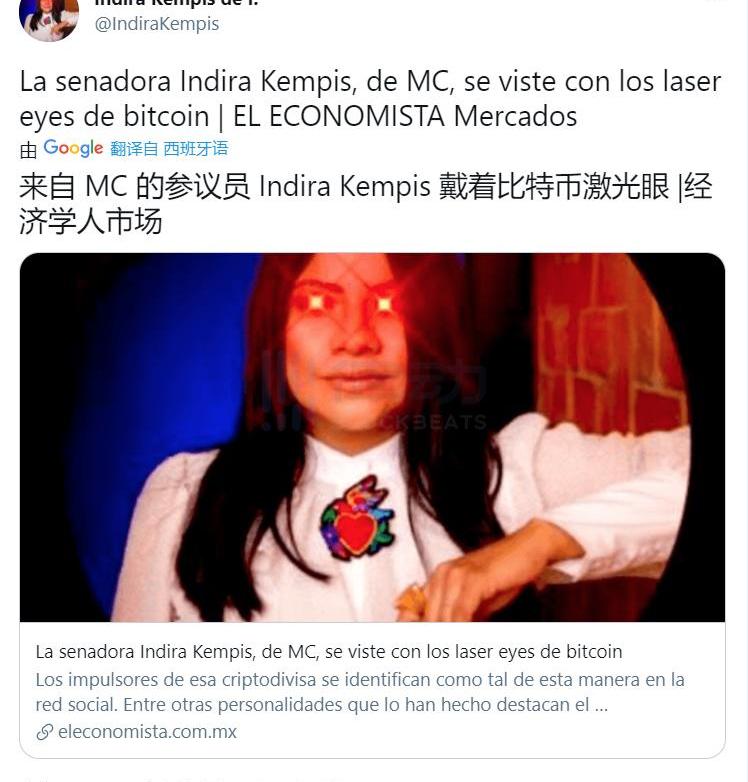
Task: Click description line 'red social. Entre otras'
Action: (322, 705)
